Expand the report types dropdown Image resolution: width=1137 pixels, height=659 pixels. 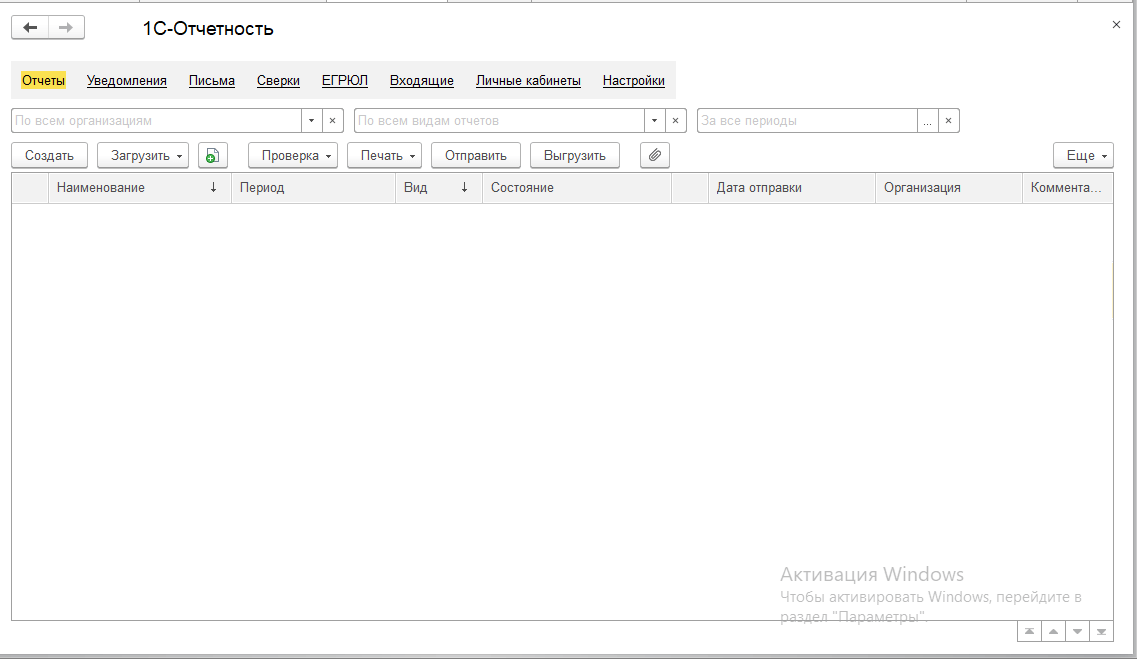tap(655, 120)
